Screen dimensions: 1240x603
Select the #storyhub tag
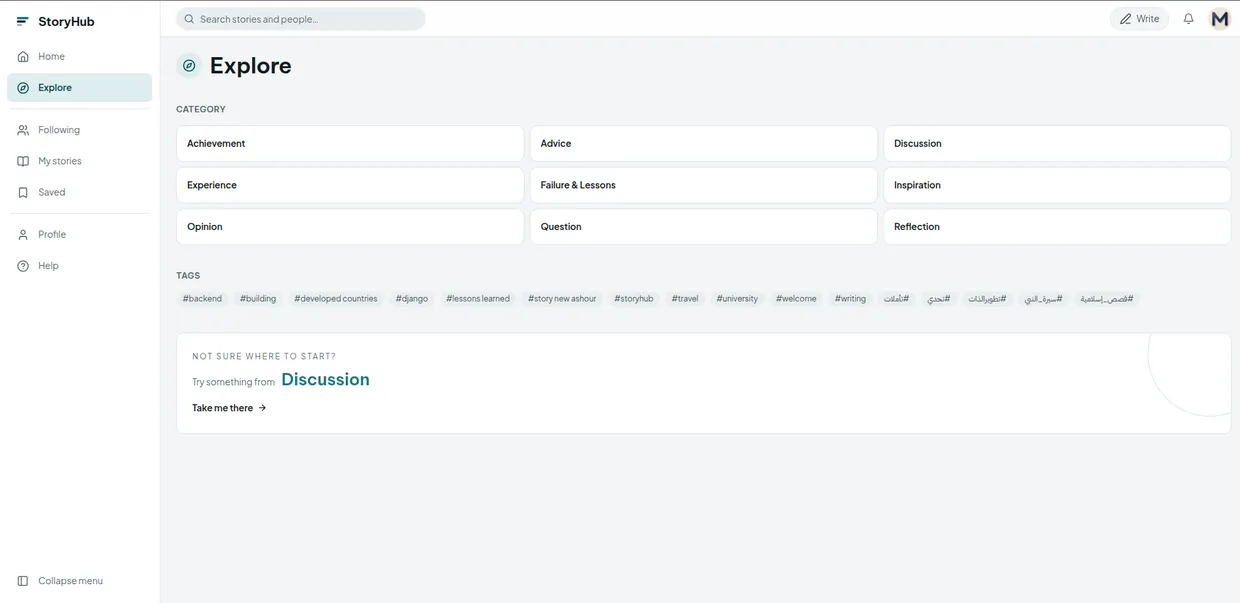(x=634, y=299)
